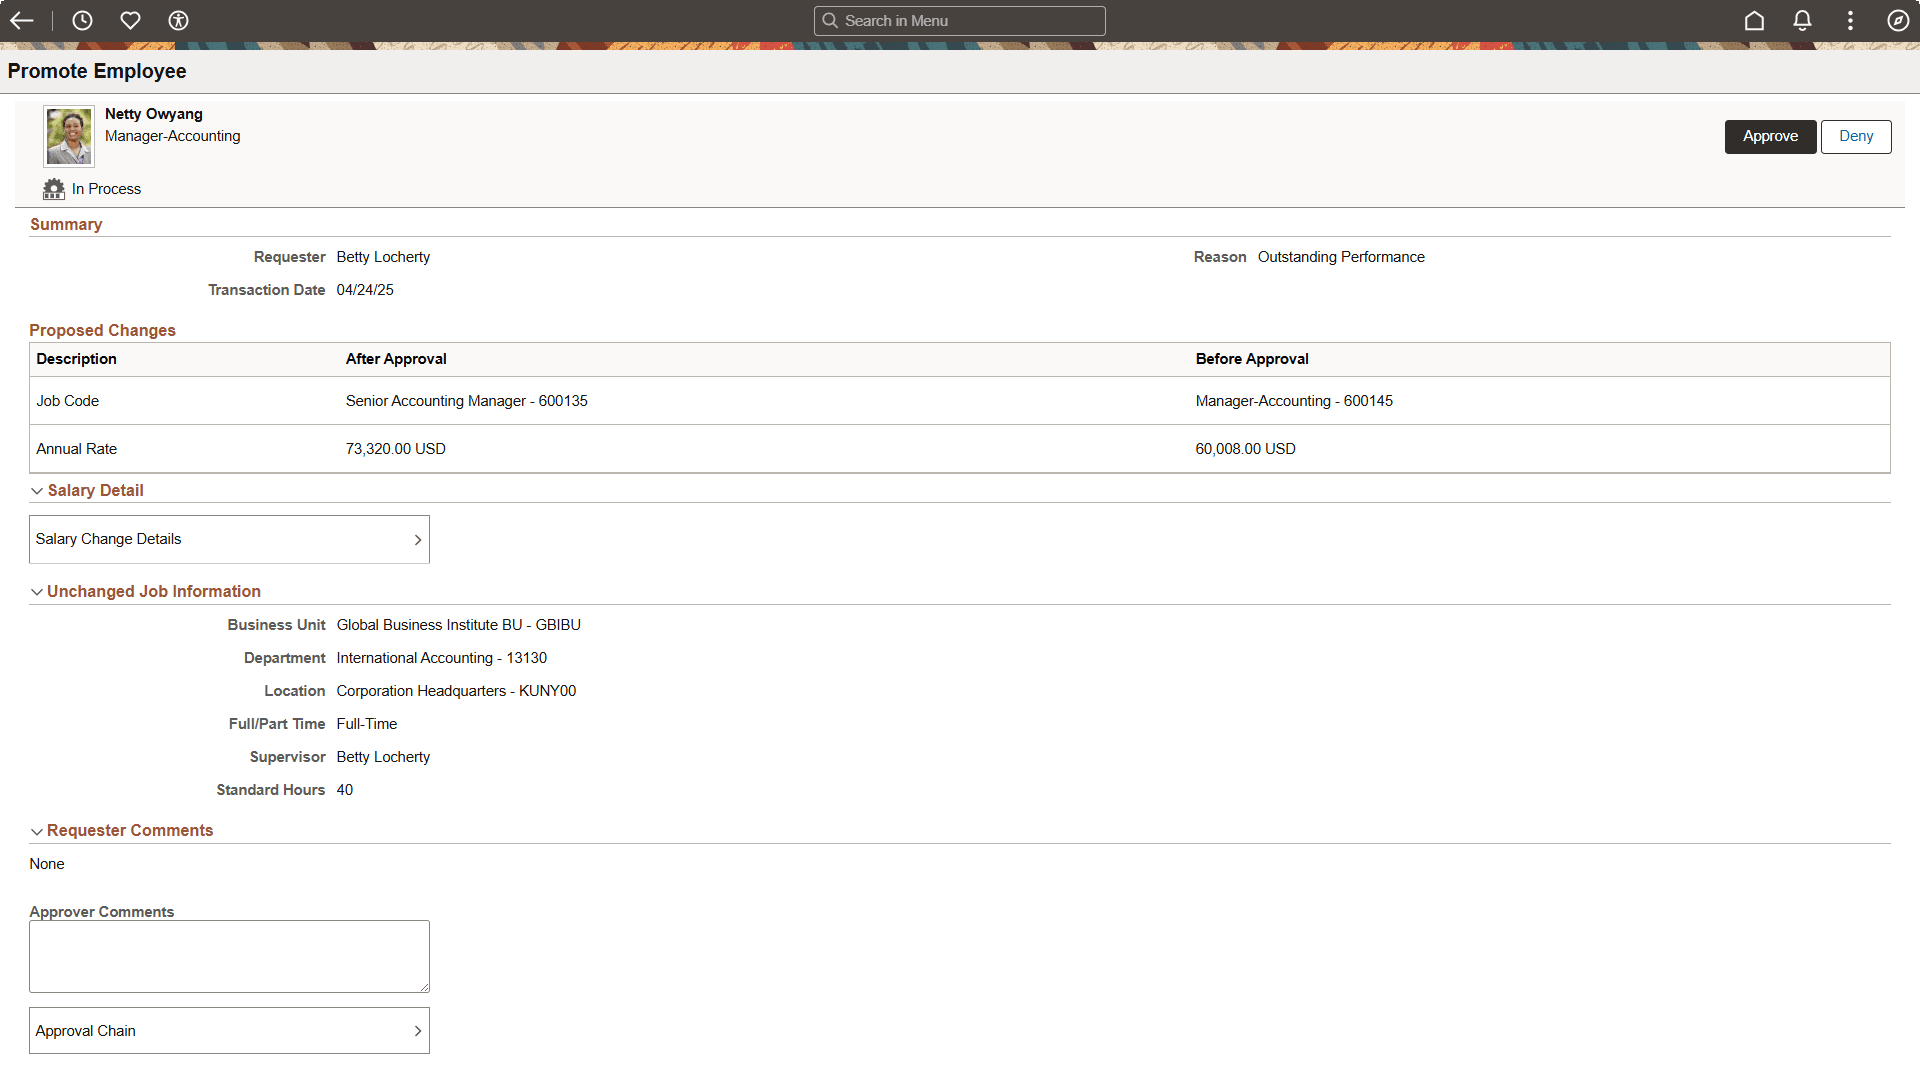Deny the promotion request

(1855, 137)
